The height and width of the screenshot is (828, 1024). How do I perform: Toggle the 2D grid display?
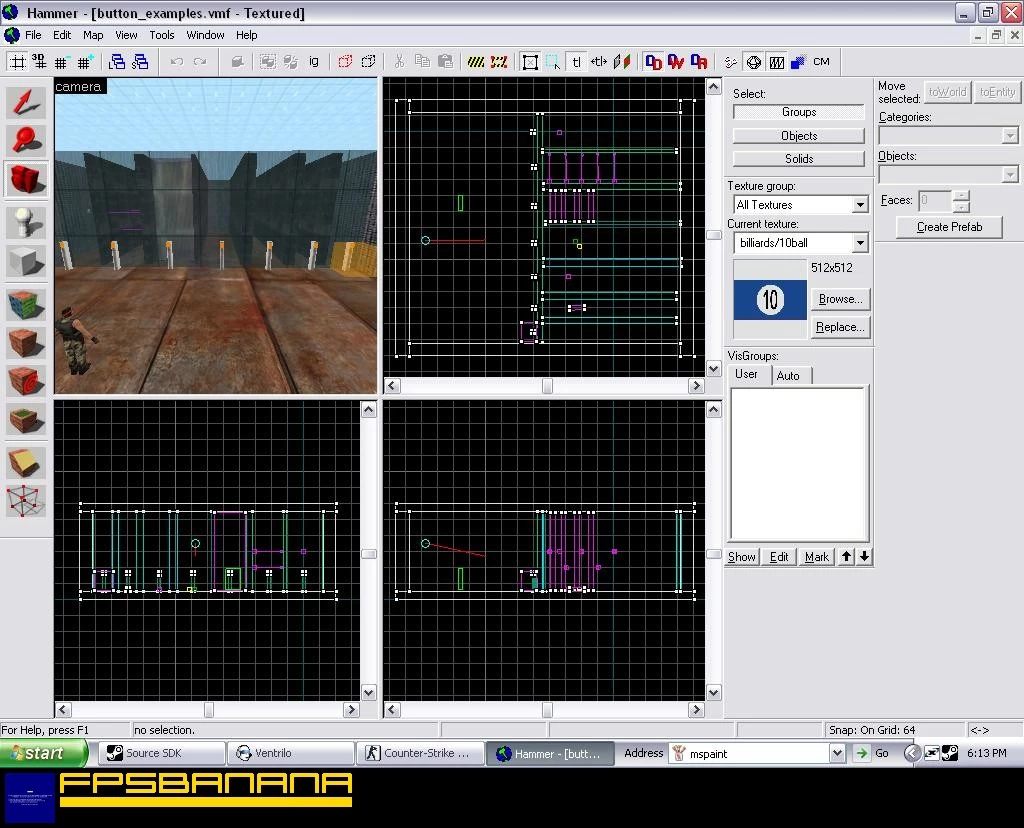18,62
